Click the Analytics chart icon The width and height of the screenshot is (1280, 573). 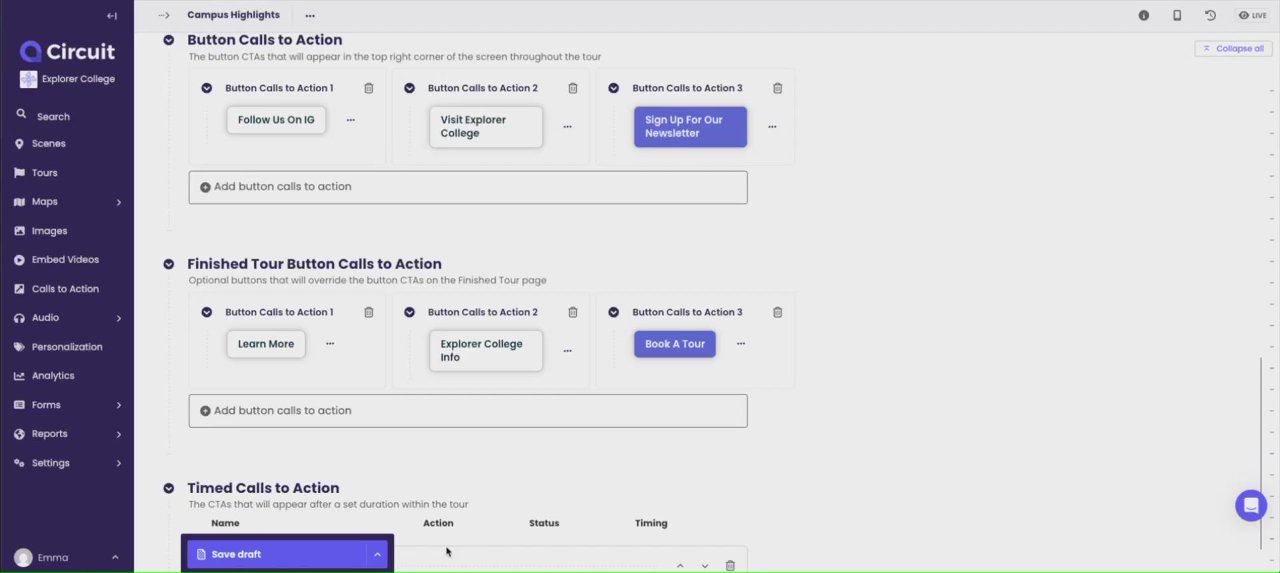[20, 376]
